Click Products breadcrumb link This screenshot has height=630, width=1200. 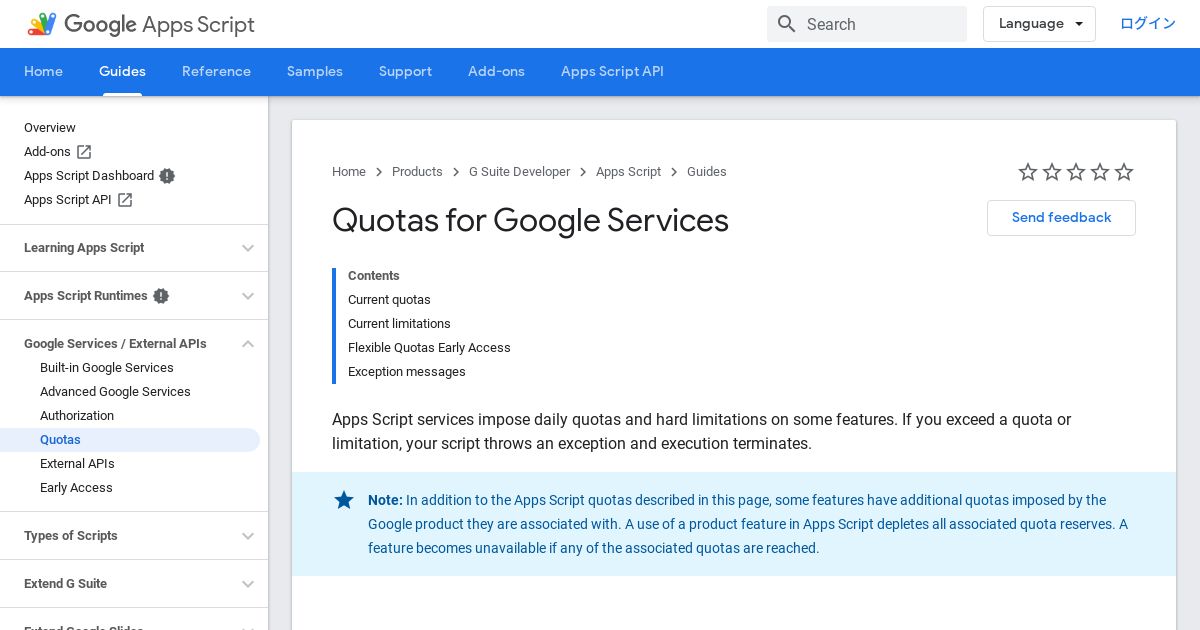click(x=417, y=172)
